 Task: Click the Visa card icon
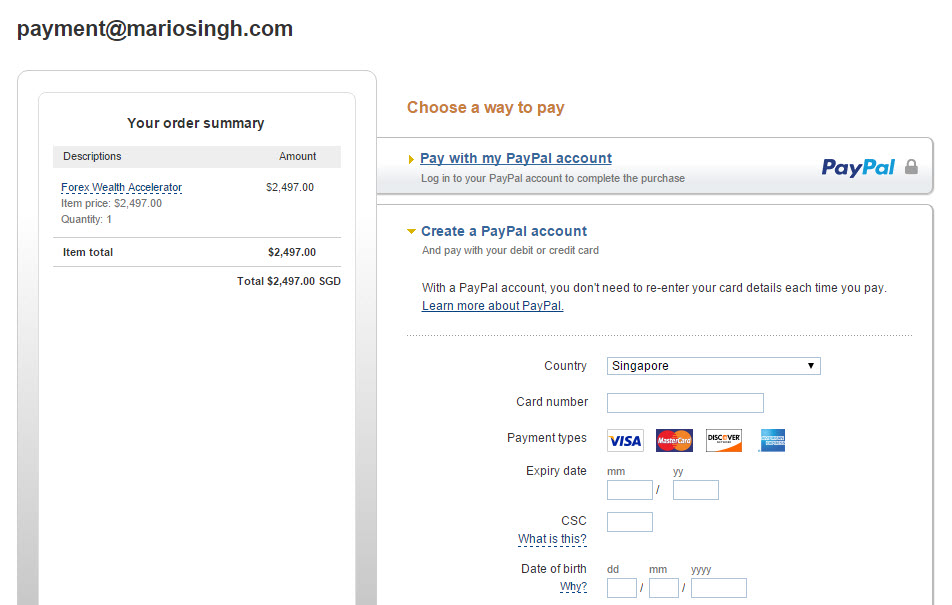[x=625, y=440]
